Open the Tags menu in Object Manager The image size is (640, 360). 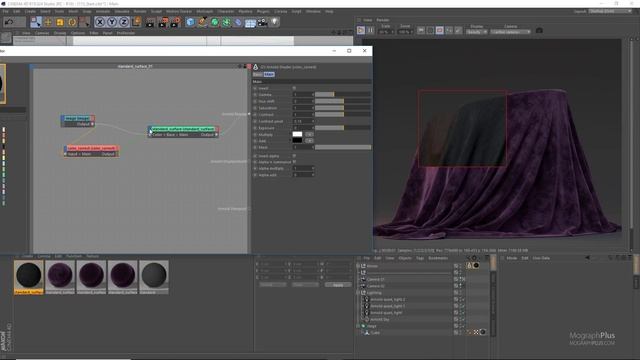[x=420, y=258]
